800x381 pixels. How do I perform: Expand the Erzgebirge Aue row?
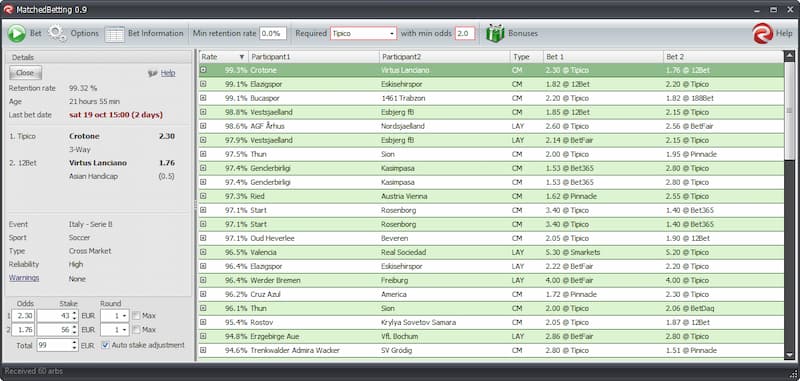(203, 336)
